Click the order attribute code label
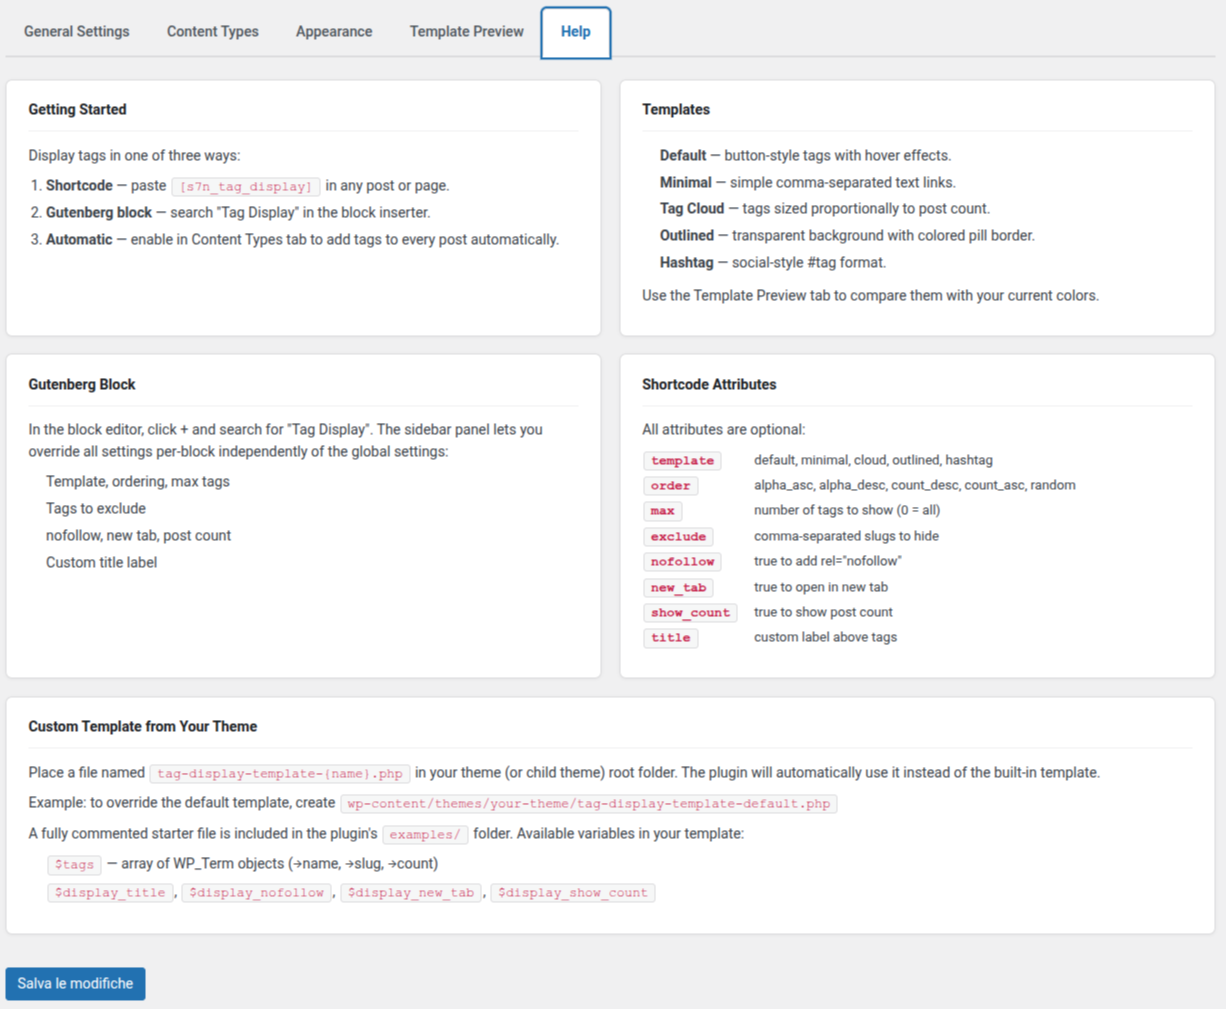Viewport: 1226px width, 1009px height. 670,486
